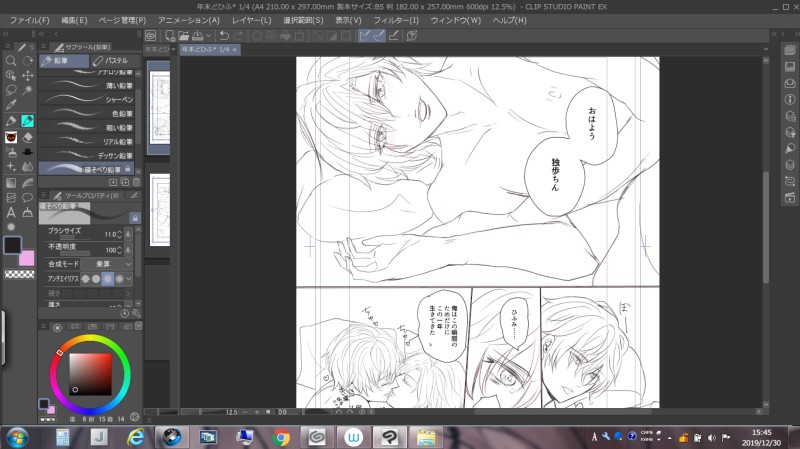Toggle the brush preview lock icon
800x449 pixels.
135,218
